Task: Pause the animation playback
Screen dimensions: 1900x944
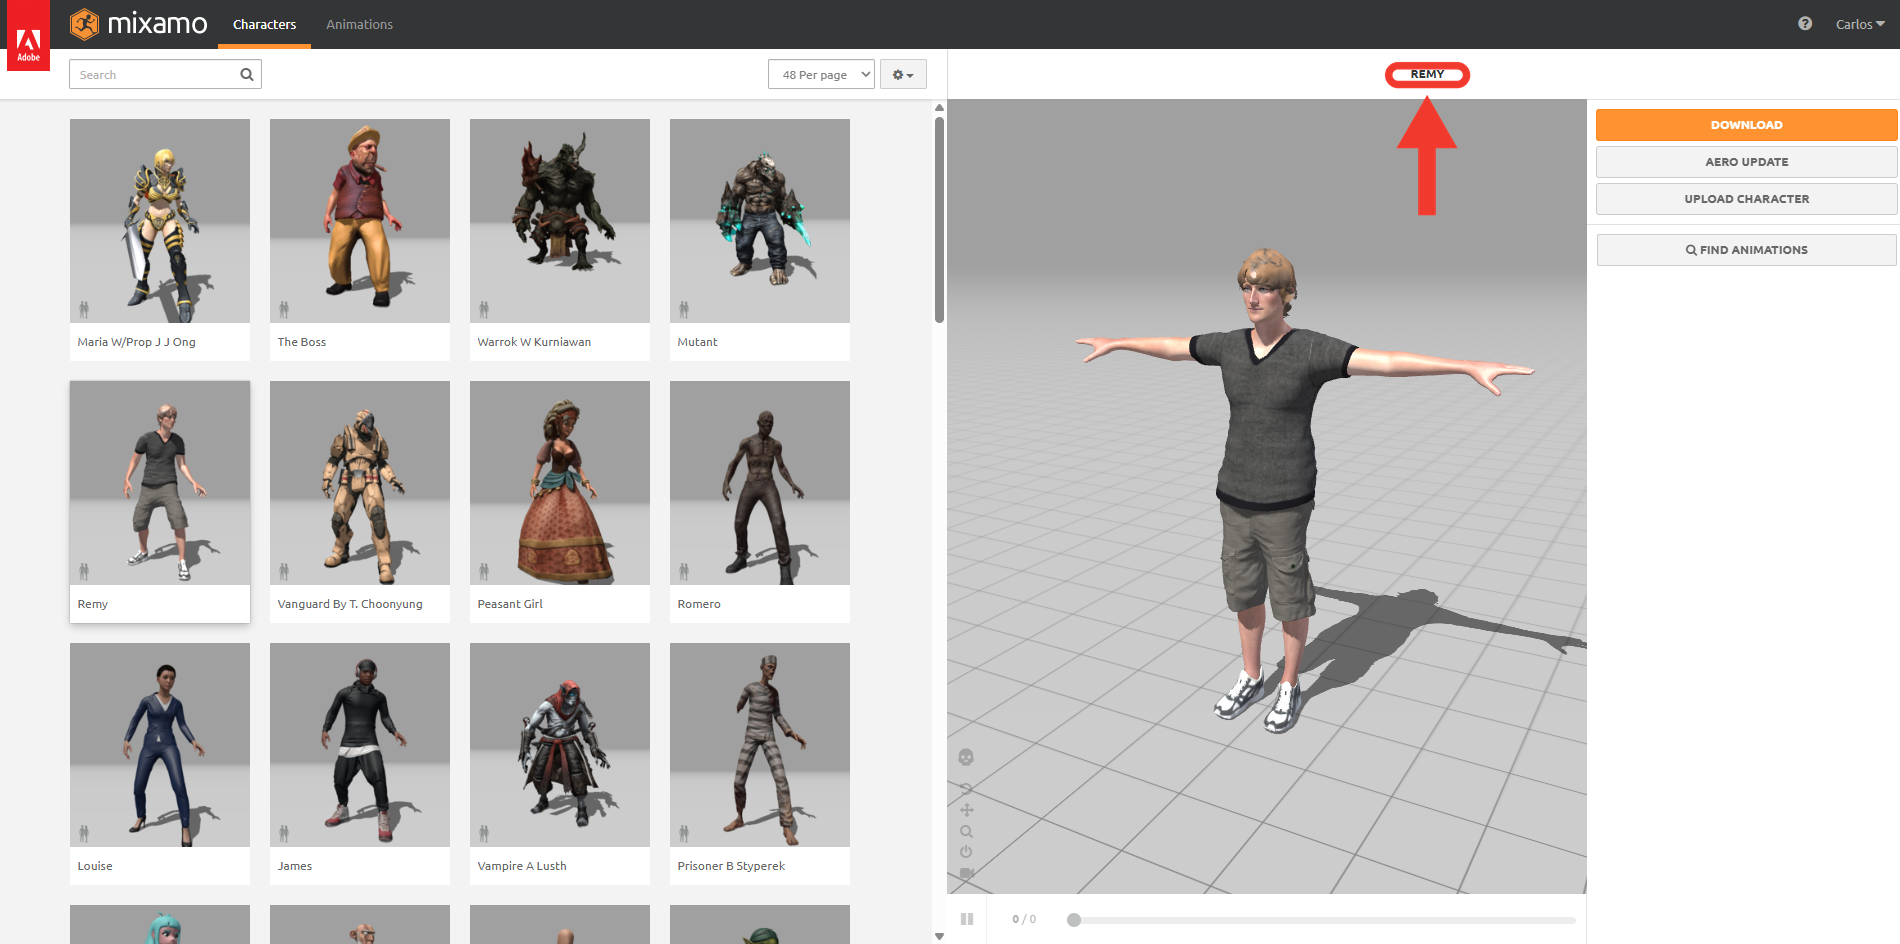Action: pos(967,919)
